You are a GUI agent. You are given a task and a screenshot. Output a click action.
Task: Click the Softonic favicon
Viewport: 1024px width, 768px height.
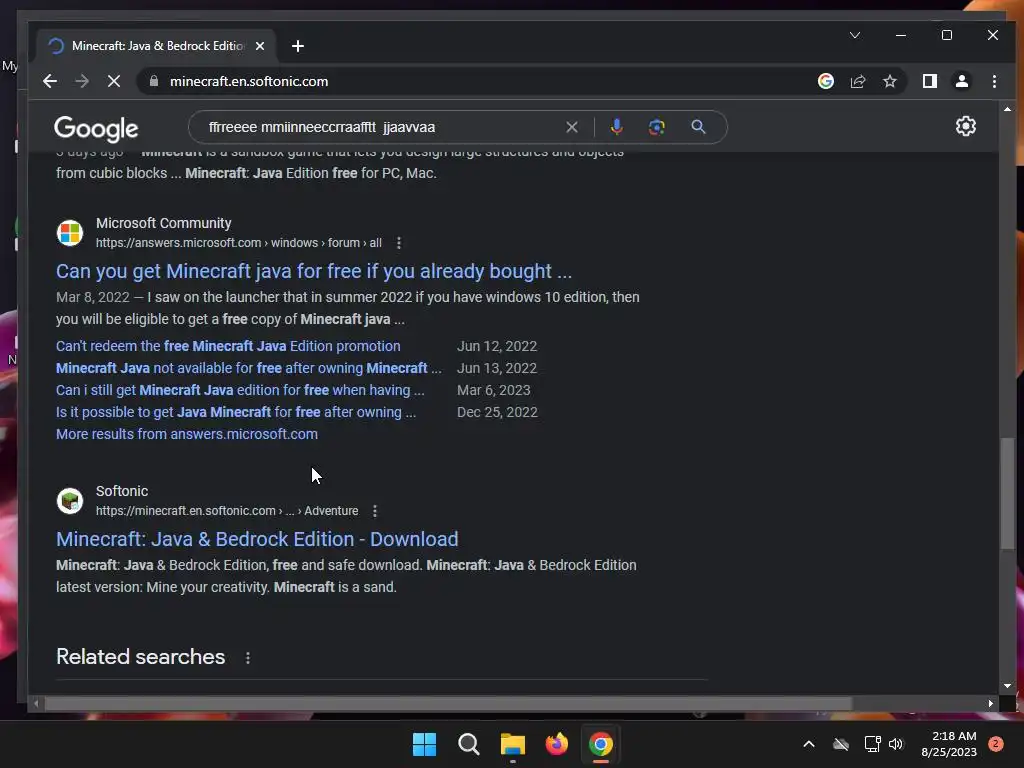point(70,501)
